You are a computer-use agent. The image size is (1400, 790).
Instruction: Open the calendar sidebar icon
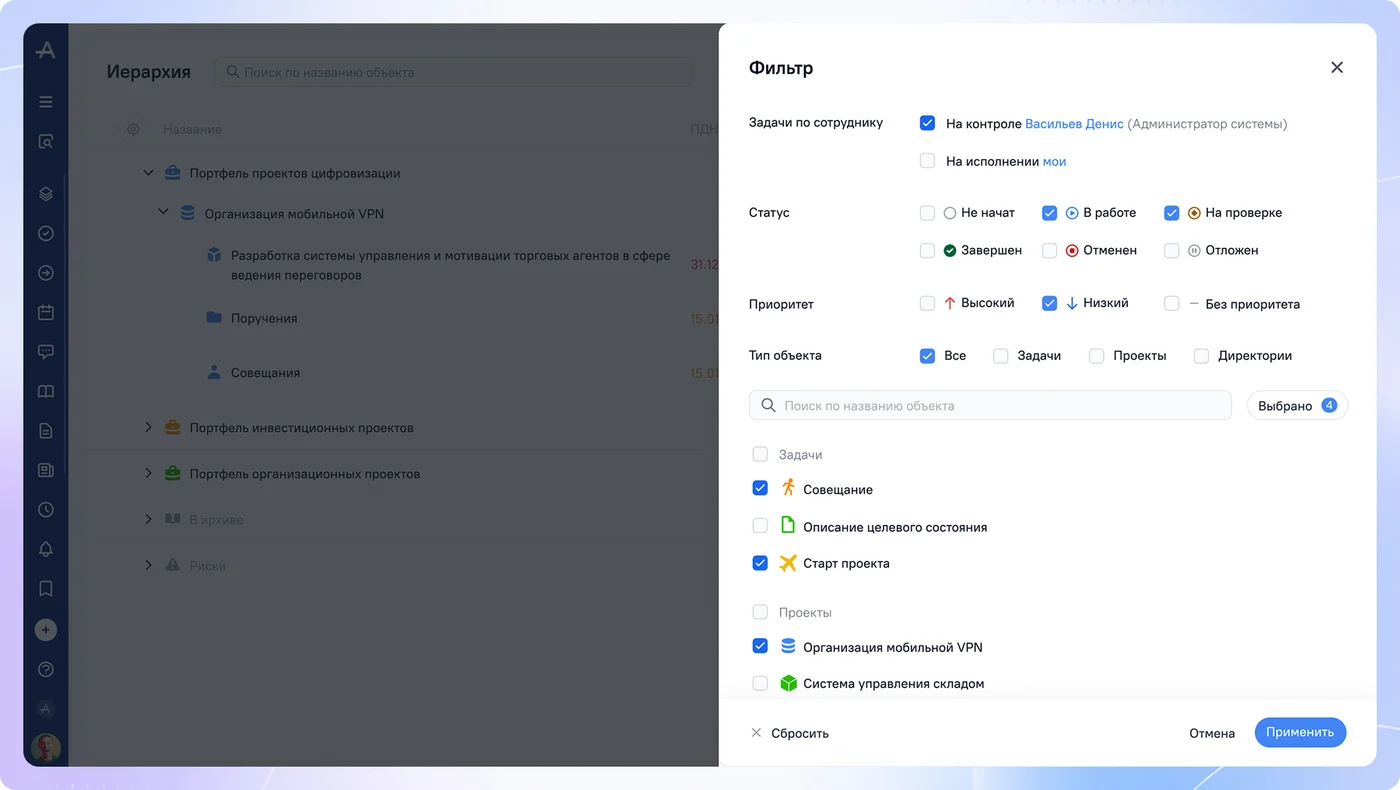[46, 312]
